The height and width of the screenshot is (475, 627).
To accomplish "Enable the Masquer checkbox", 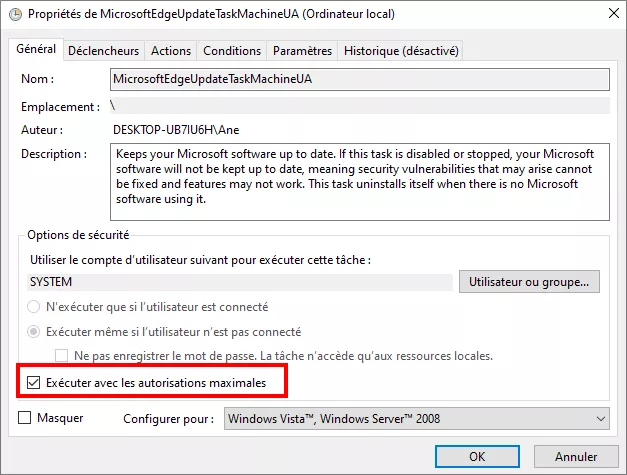I will tap(25, 418).
